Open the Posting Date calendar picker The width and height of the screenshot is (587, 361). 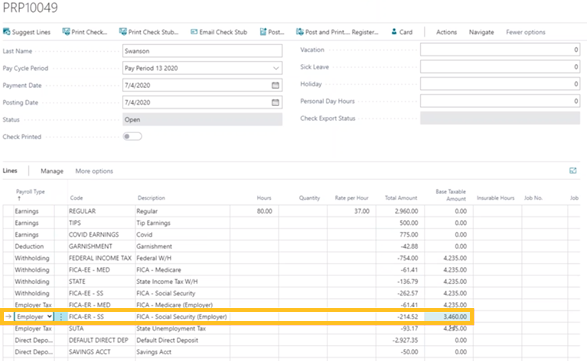(x=275, y=102)
